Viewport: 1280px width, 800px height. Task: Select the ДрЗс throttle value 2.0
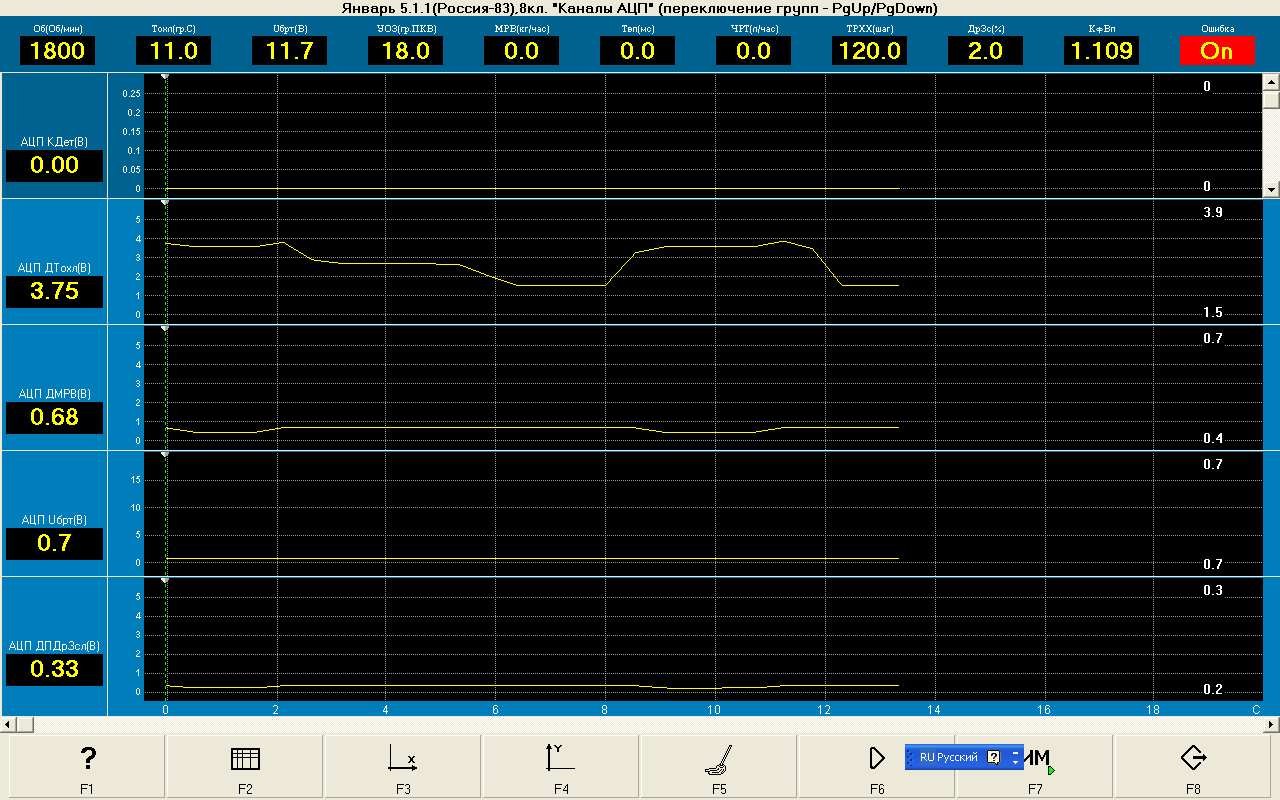(986, 51)
